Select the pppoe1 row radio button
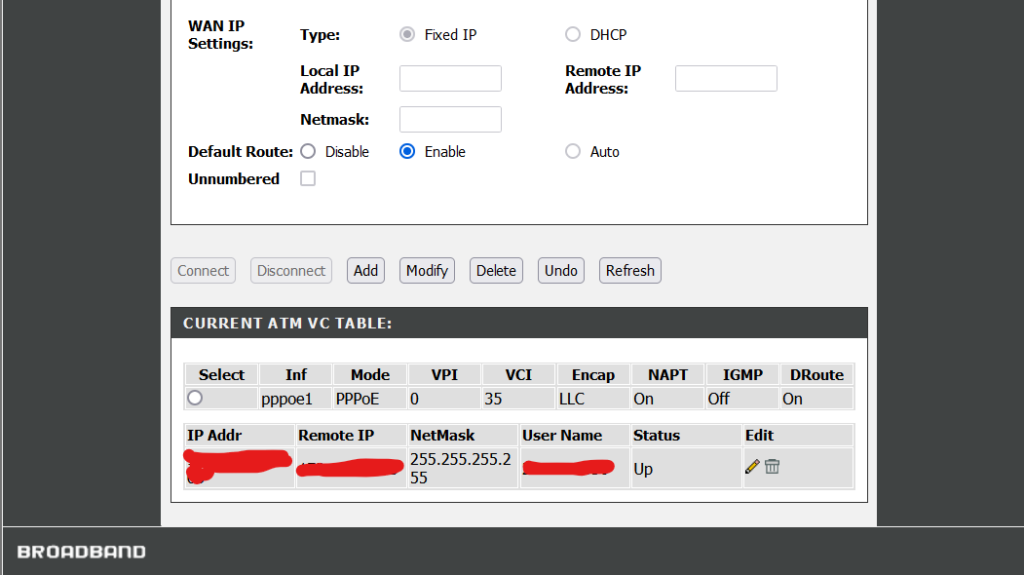This screenshot has height=575, width=1024. (x=195, y=398)
